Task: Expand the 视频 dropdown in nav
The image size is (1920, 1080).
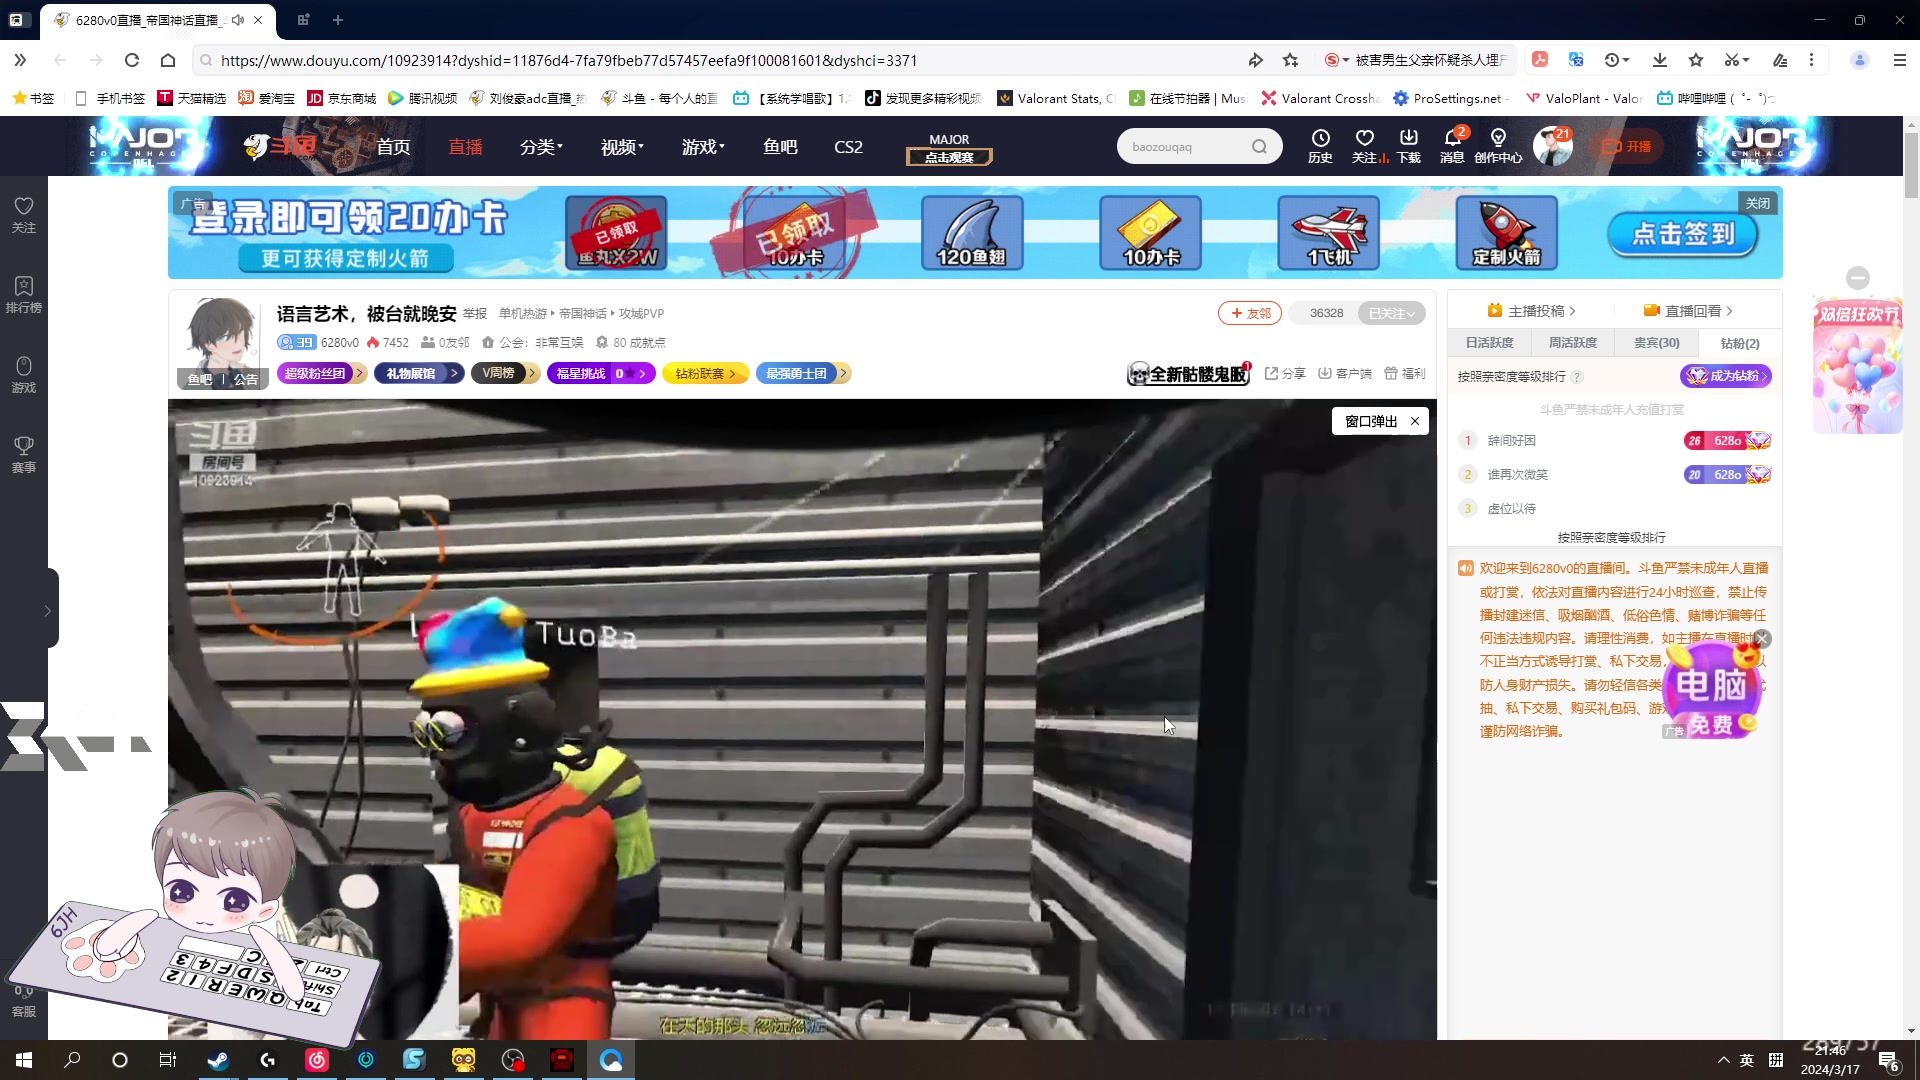Action: 622,147
